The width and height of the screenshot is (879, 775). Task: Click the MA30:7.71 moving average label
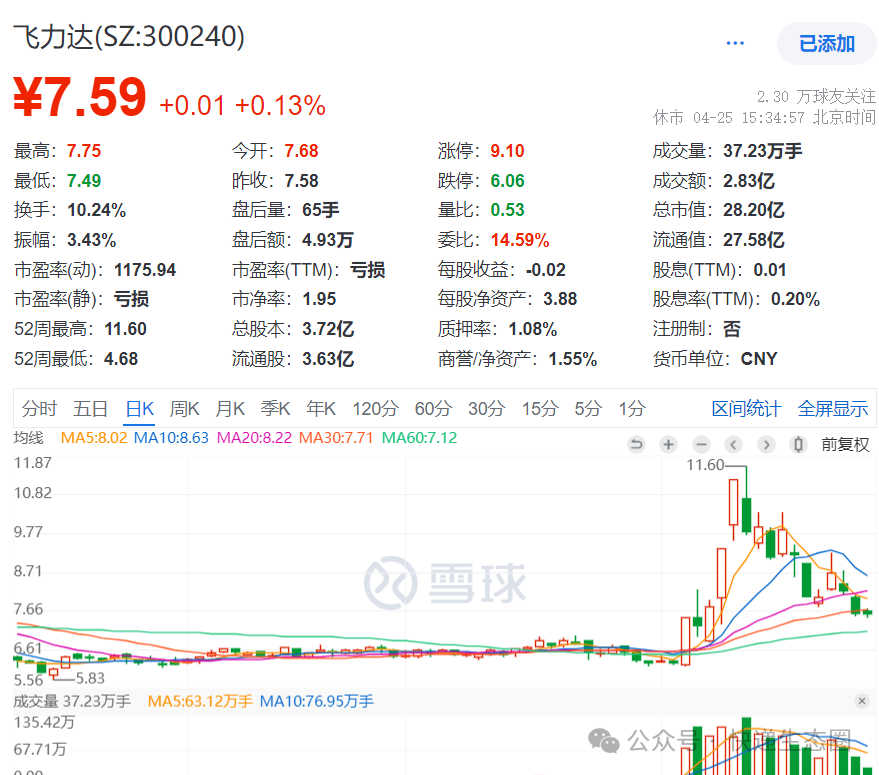click(x=336, y=437)
